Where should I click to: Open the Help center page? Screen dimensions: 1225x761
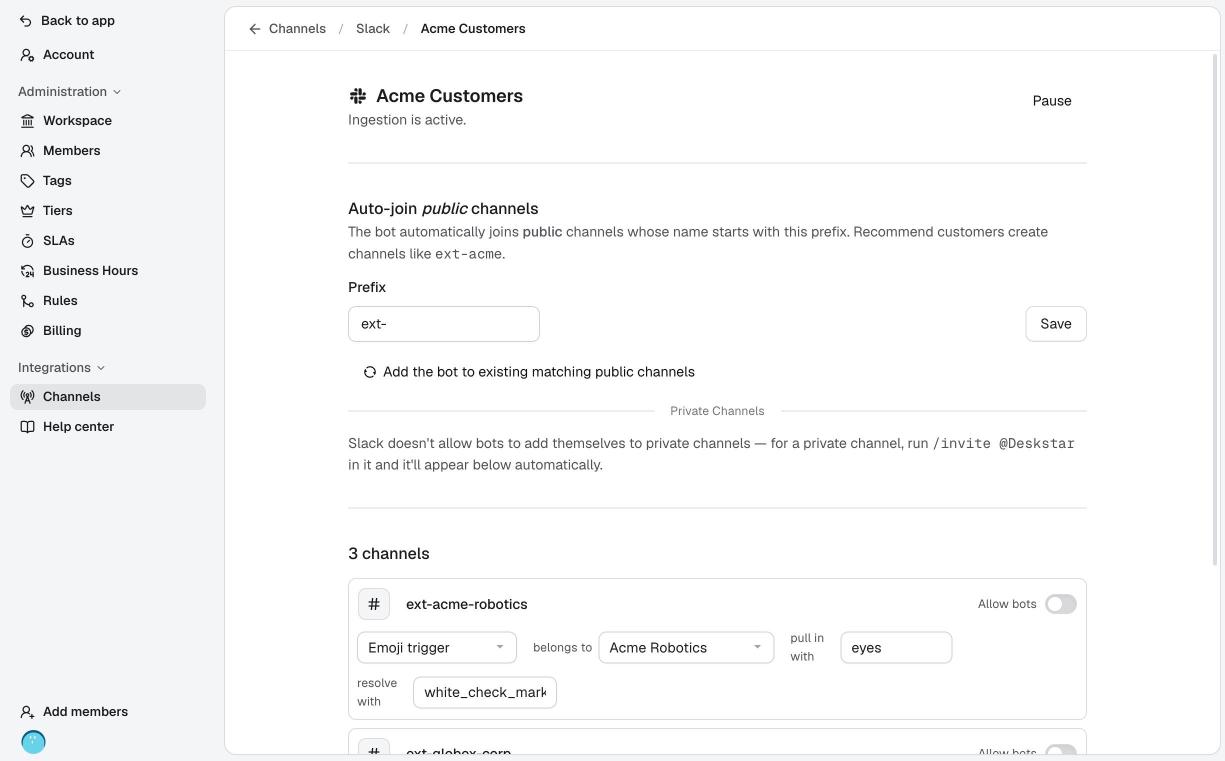coord(108,427)
